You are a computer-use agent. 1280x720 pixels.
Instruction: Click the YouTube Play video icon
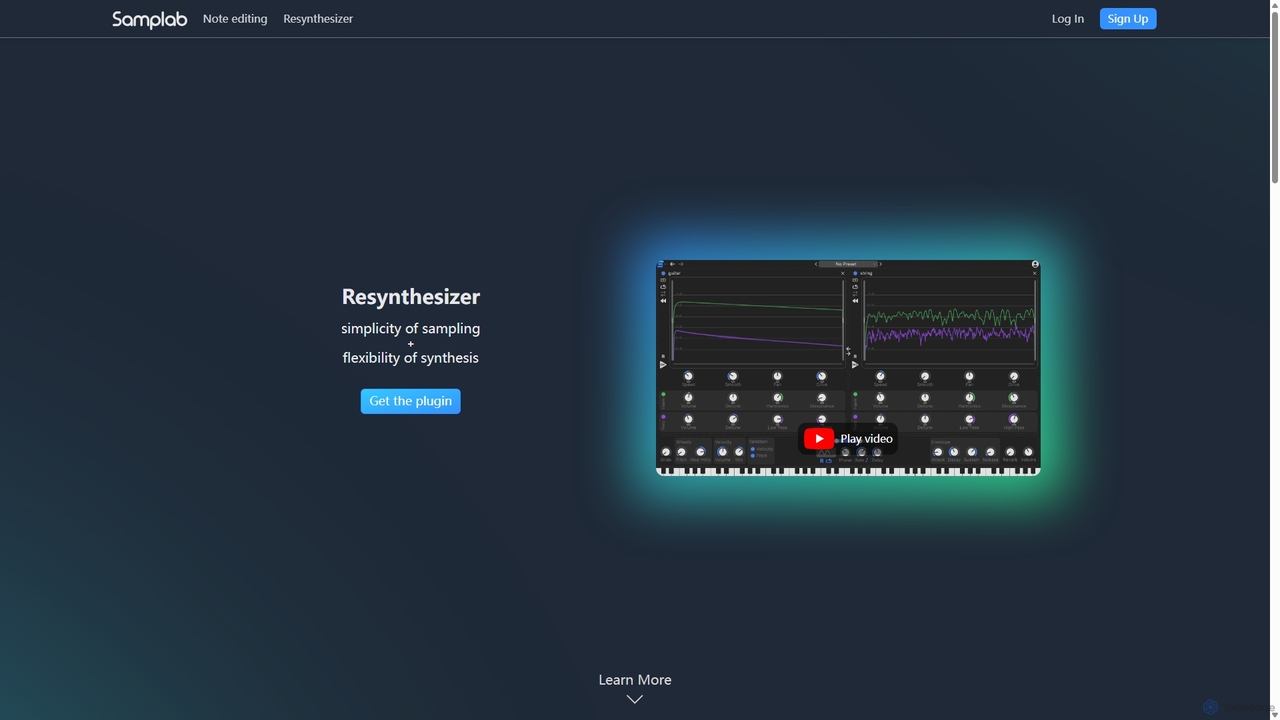tap(818, 439)
